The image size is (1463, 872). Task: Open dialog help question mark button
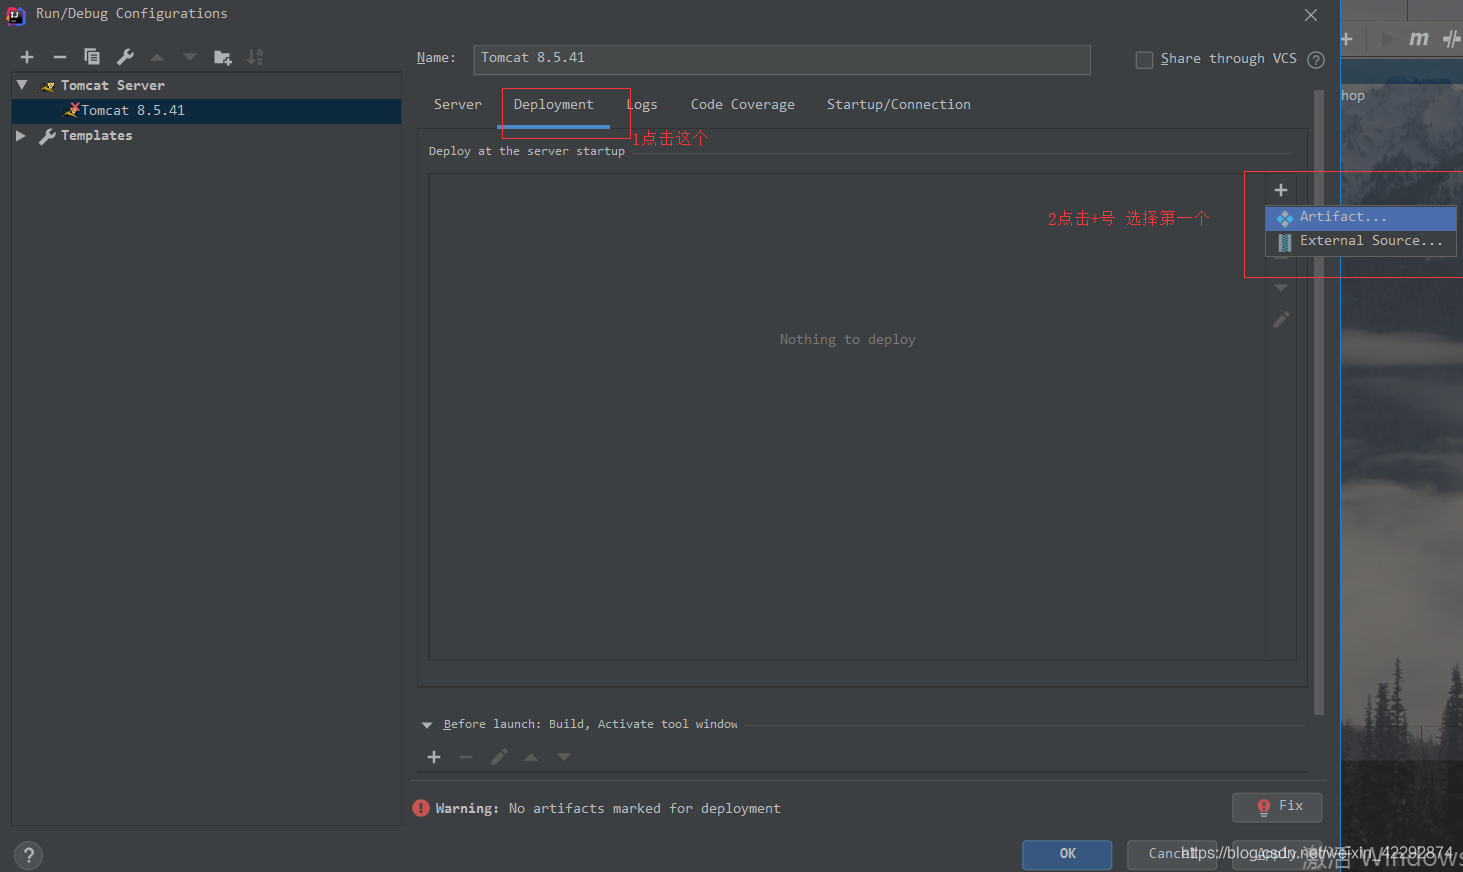(29, 855)
